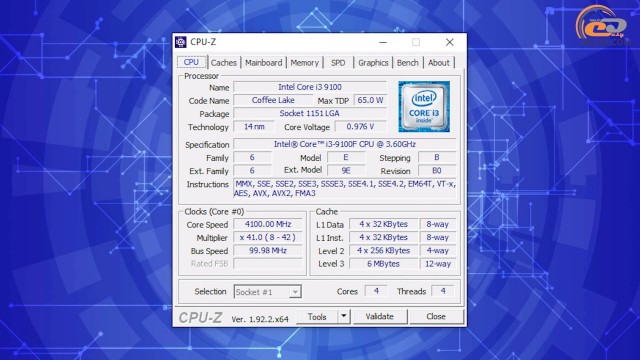This screenshot has height=360, width=640.
Task: Expand the Tools dropdown arrow
Action: (x=344, y=316)
